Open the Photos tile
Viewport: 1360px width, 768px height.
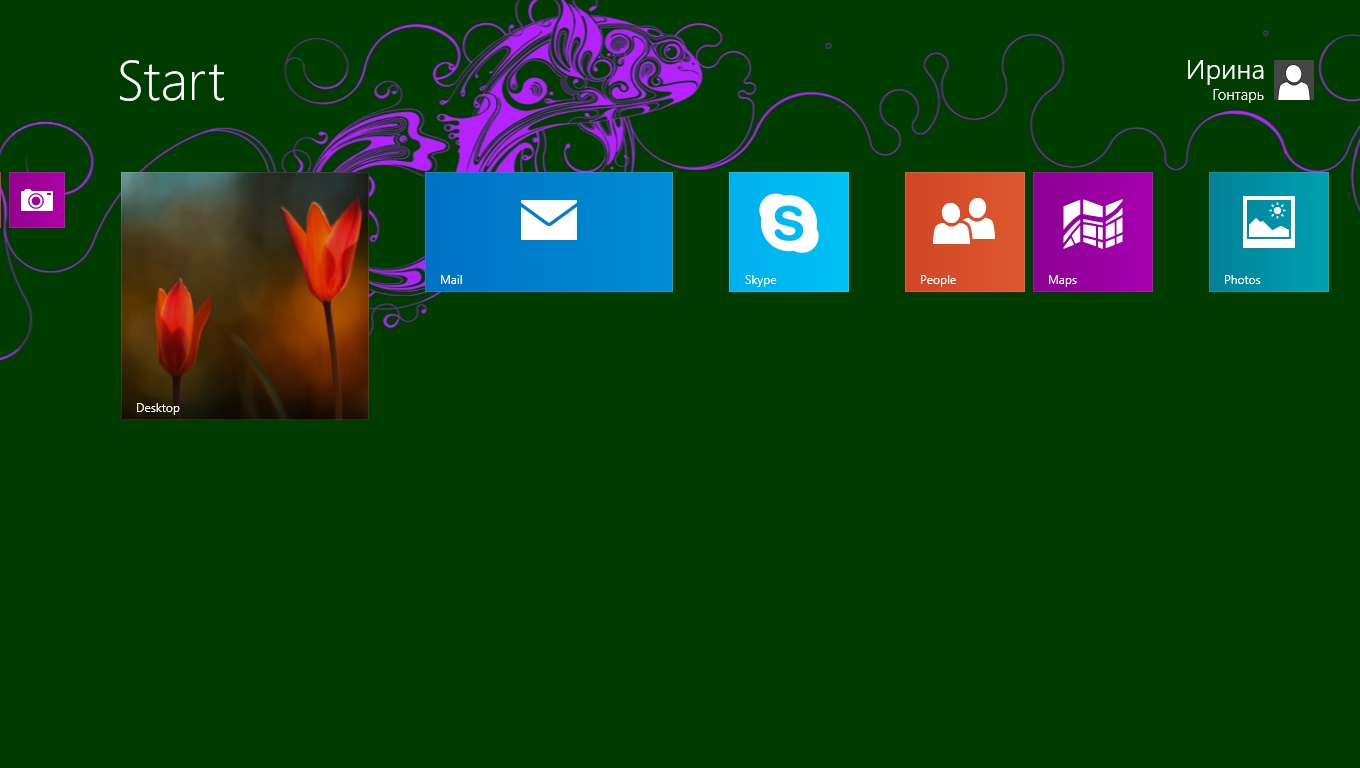pos(1269,232)
